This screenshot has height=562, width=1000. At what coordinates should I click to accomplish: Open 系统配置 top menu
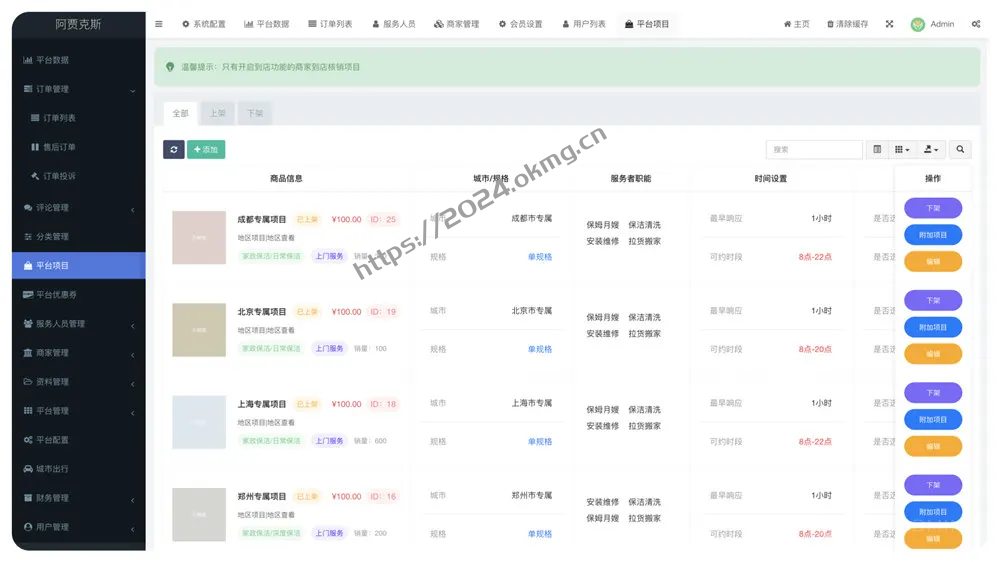(x=203, y=24)
